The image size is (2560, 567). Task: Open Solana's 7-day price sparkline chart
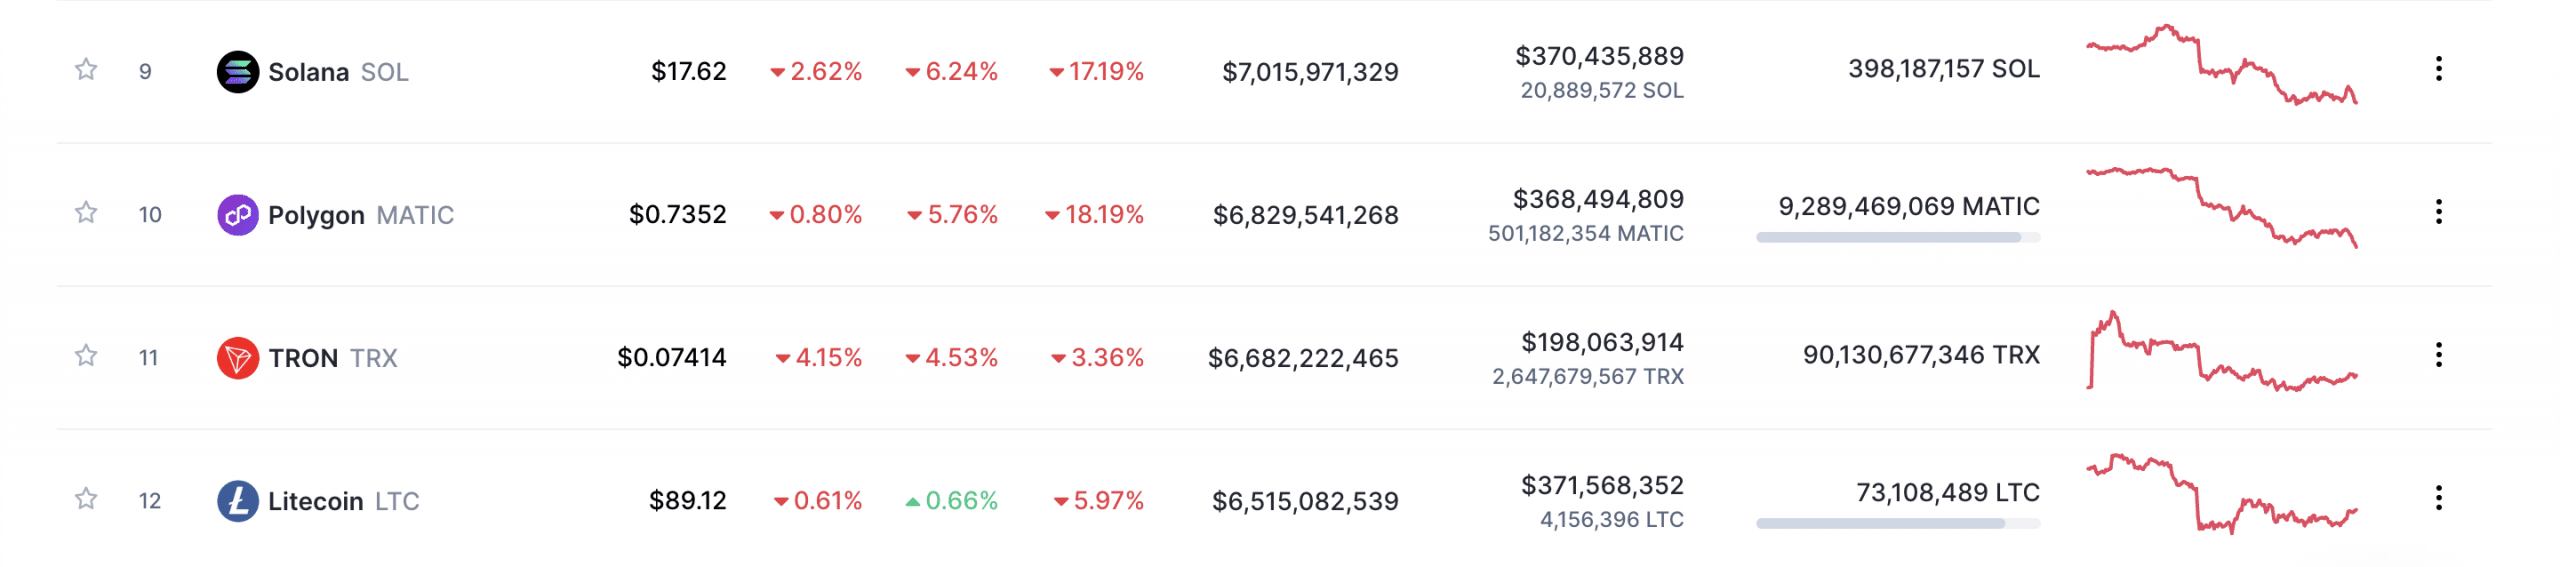point(2221,66)
